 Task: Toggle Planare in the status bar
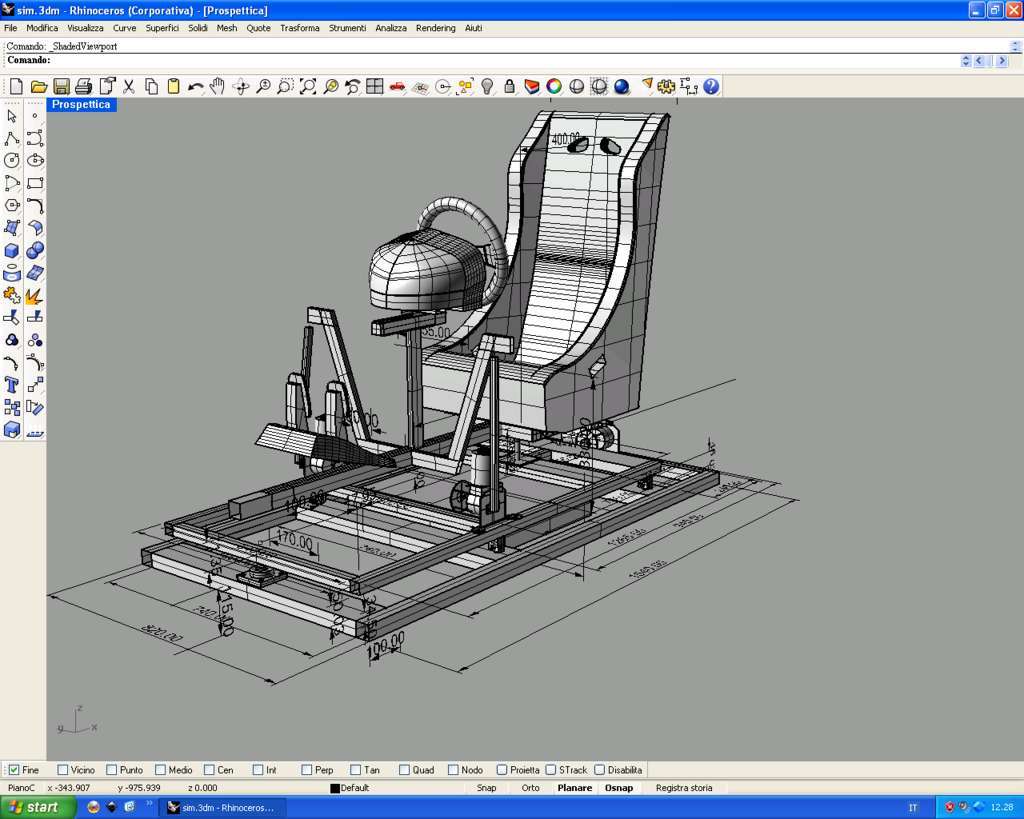[575, 788]
